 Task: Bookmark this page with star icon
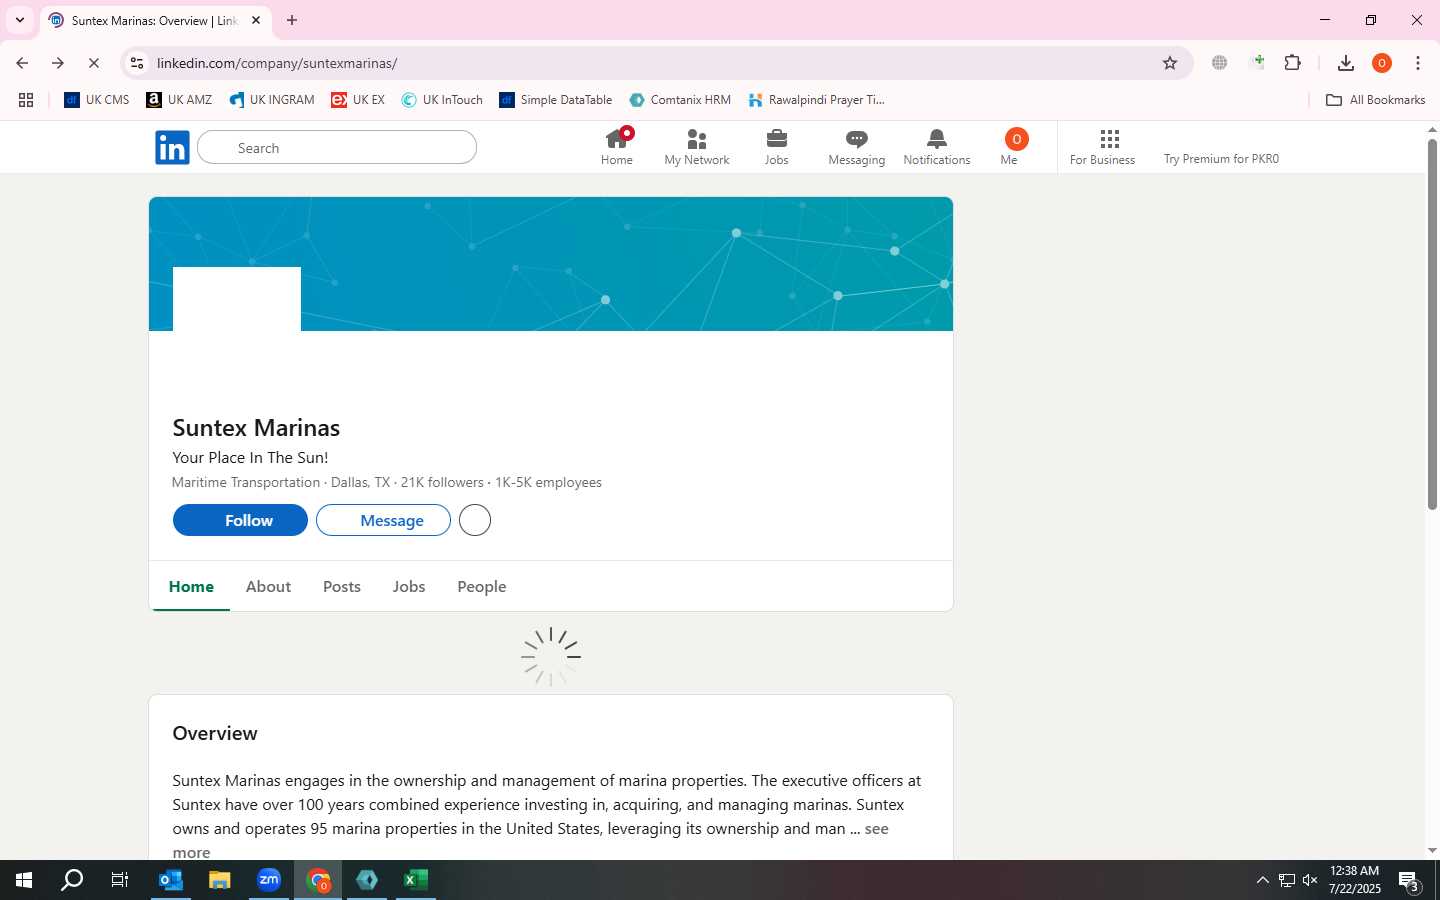(x=1170, y=63)
